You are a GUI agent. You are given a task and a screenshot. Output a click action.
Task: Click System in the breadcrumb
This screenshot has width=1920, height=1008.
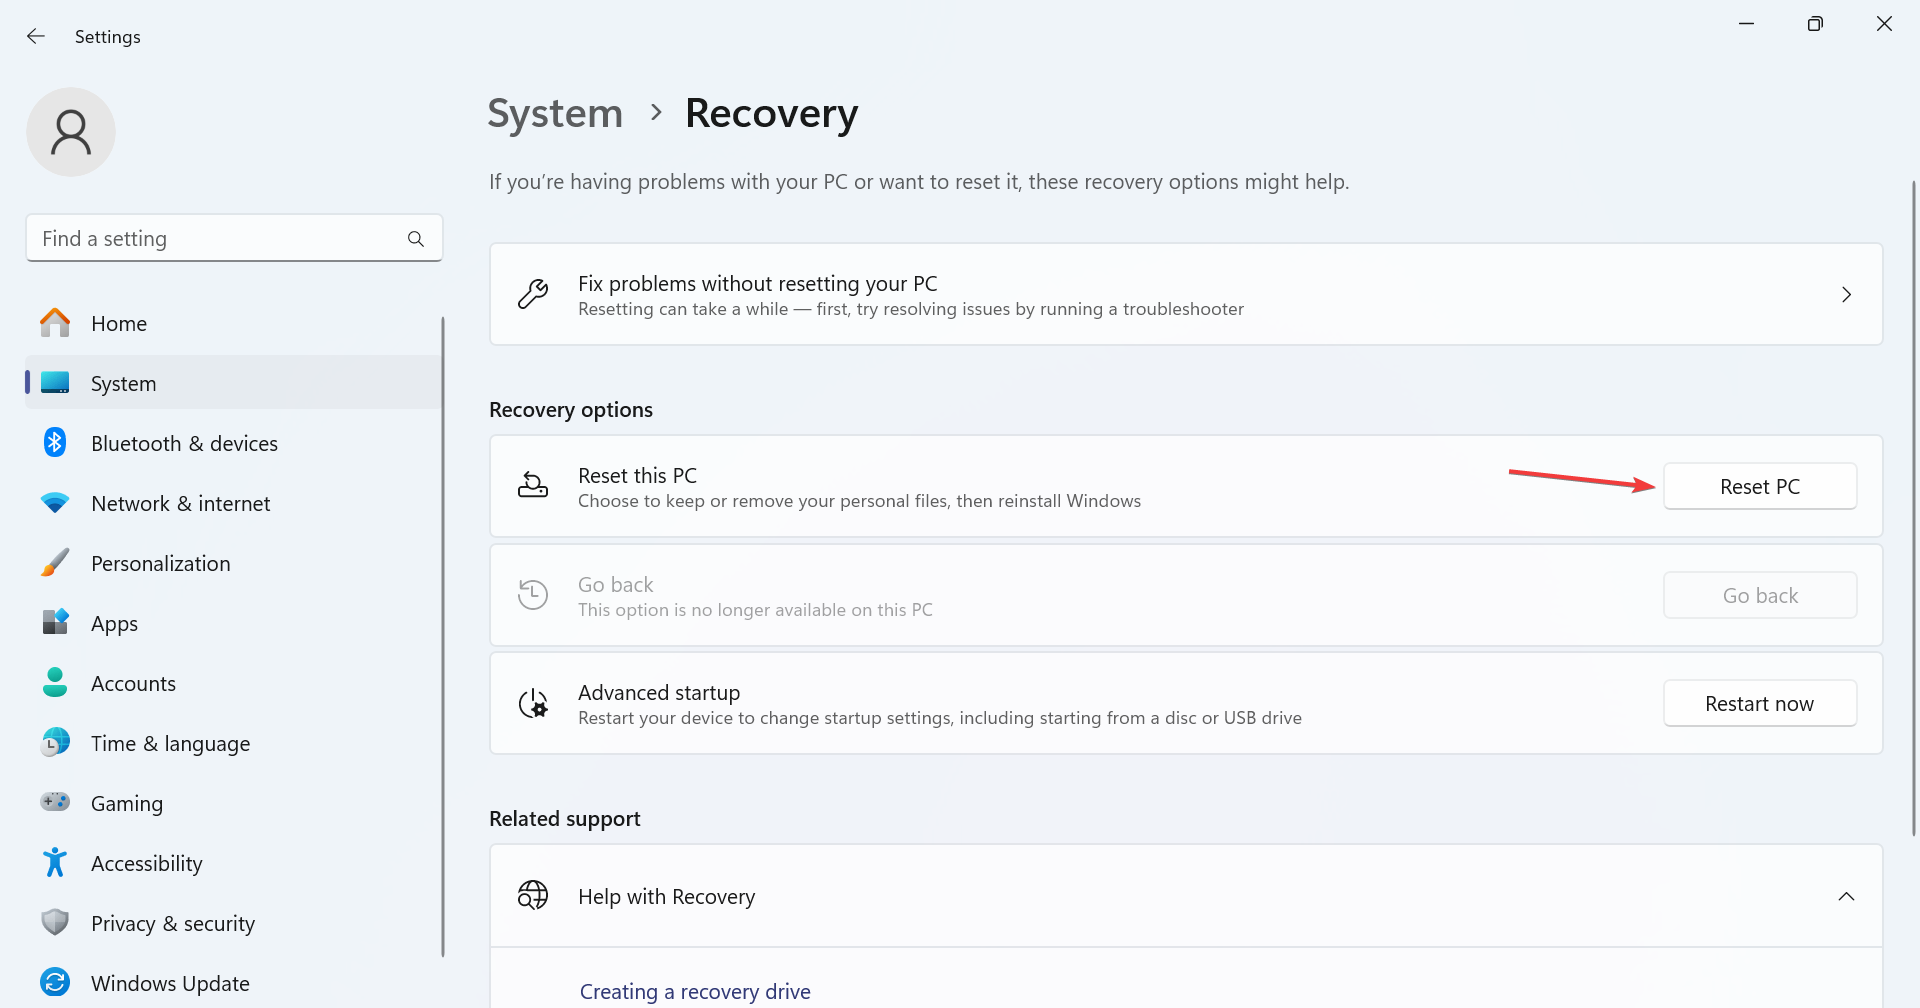(x=555, y=114)
